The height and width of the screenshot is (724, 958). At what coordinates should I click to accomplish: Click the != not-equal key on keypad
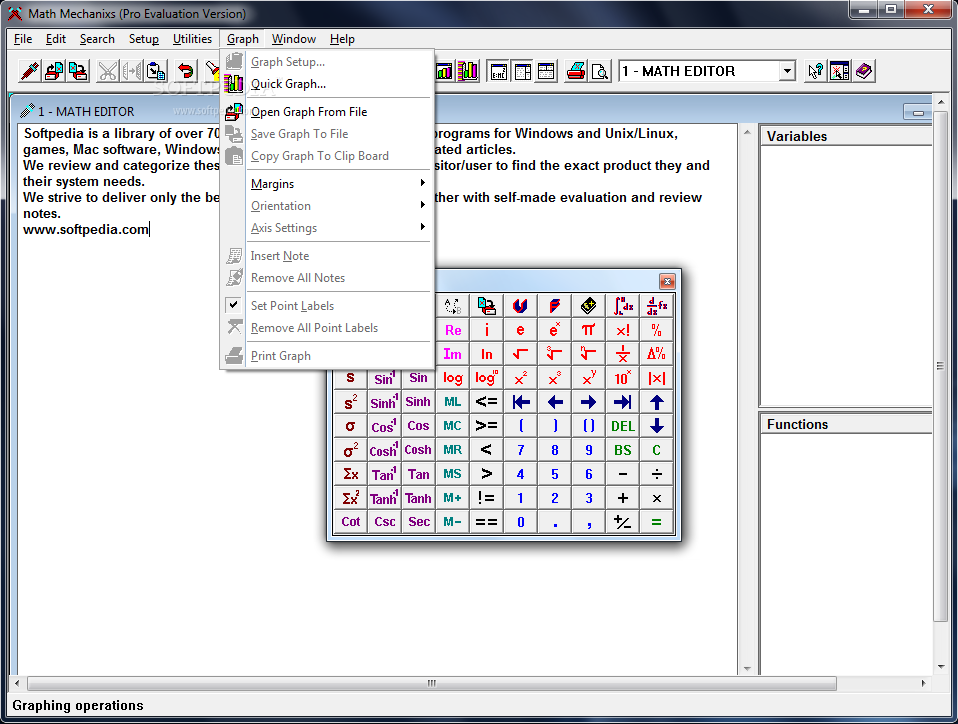click(x=486, y=498)
